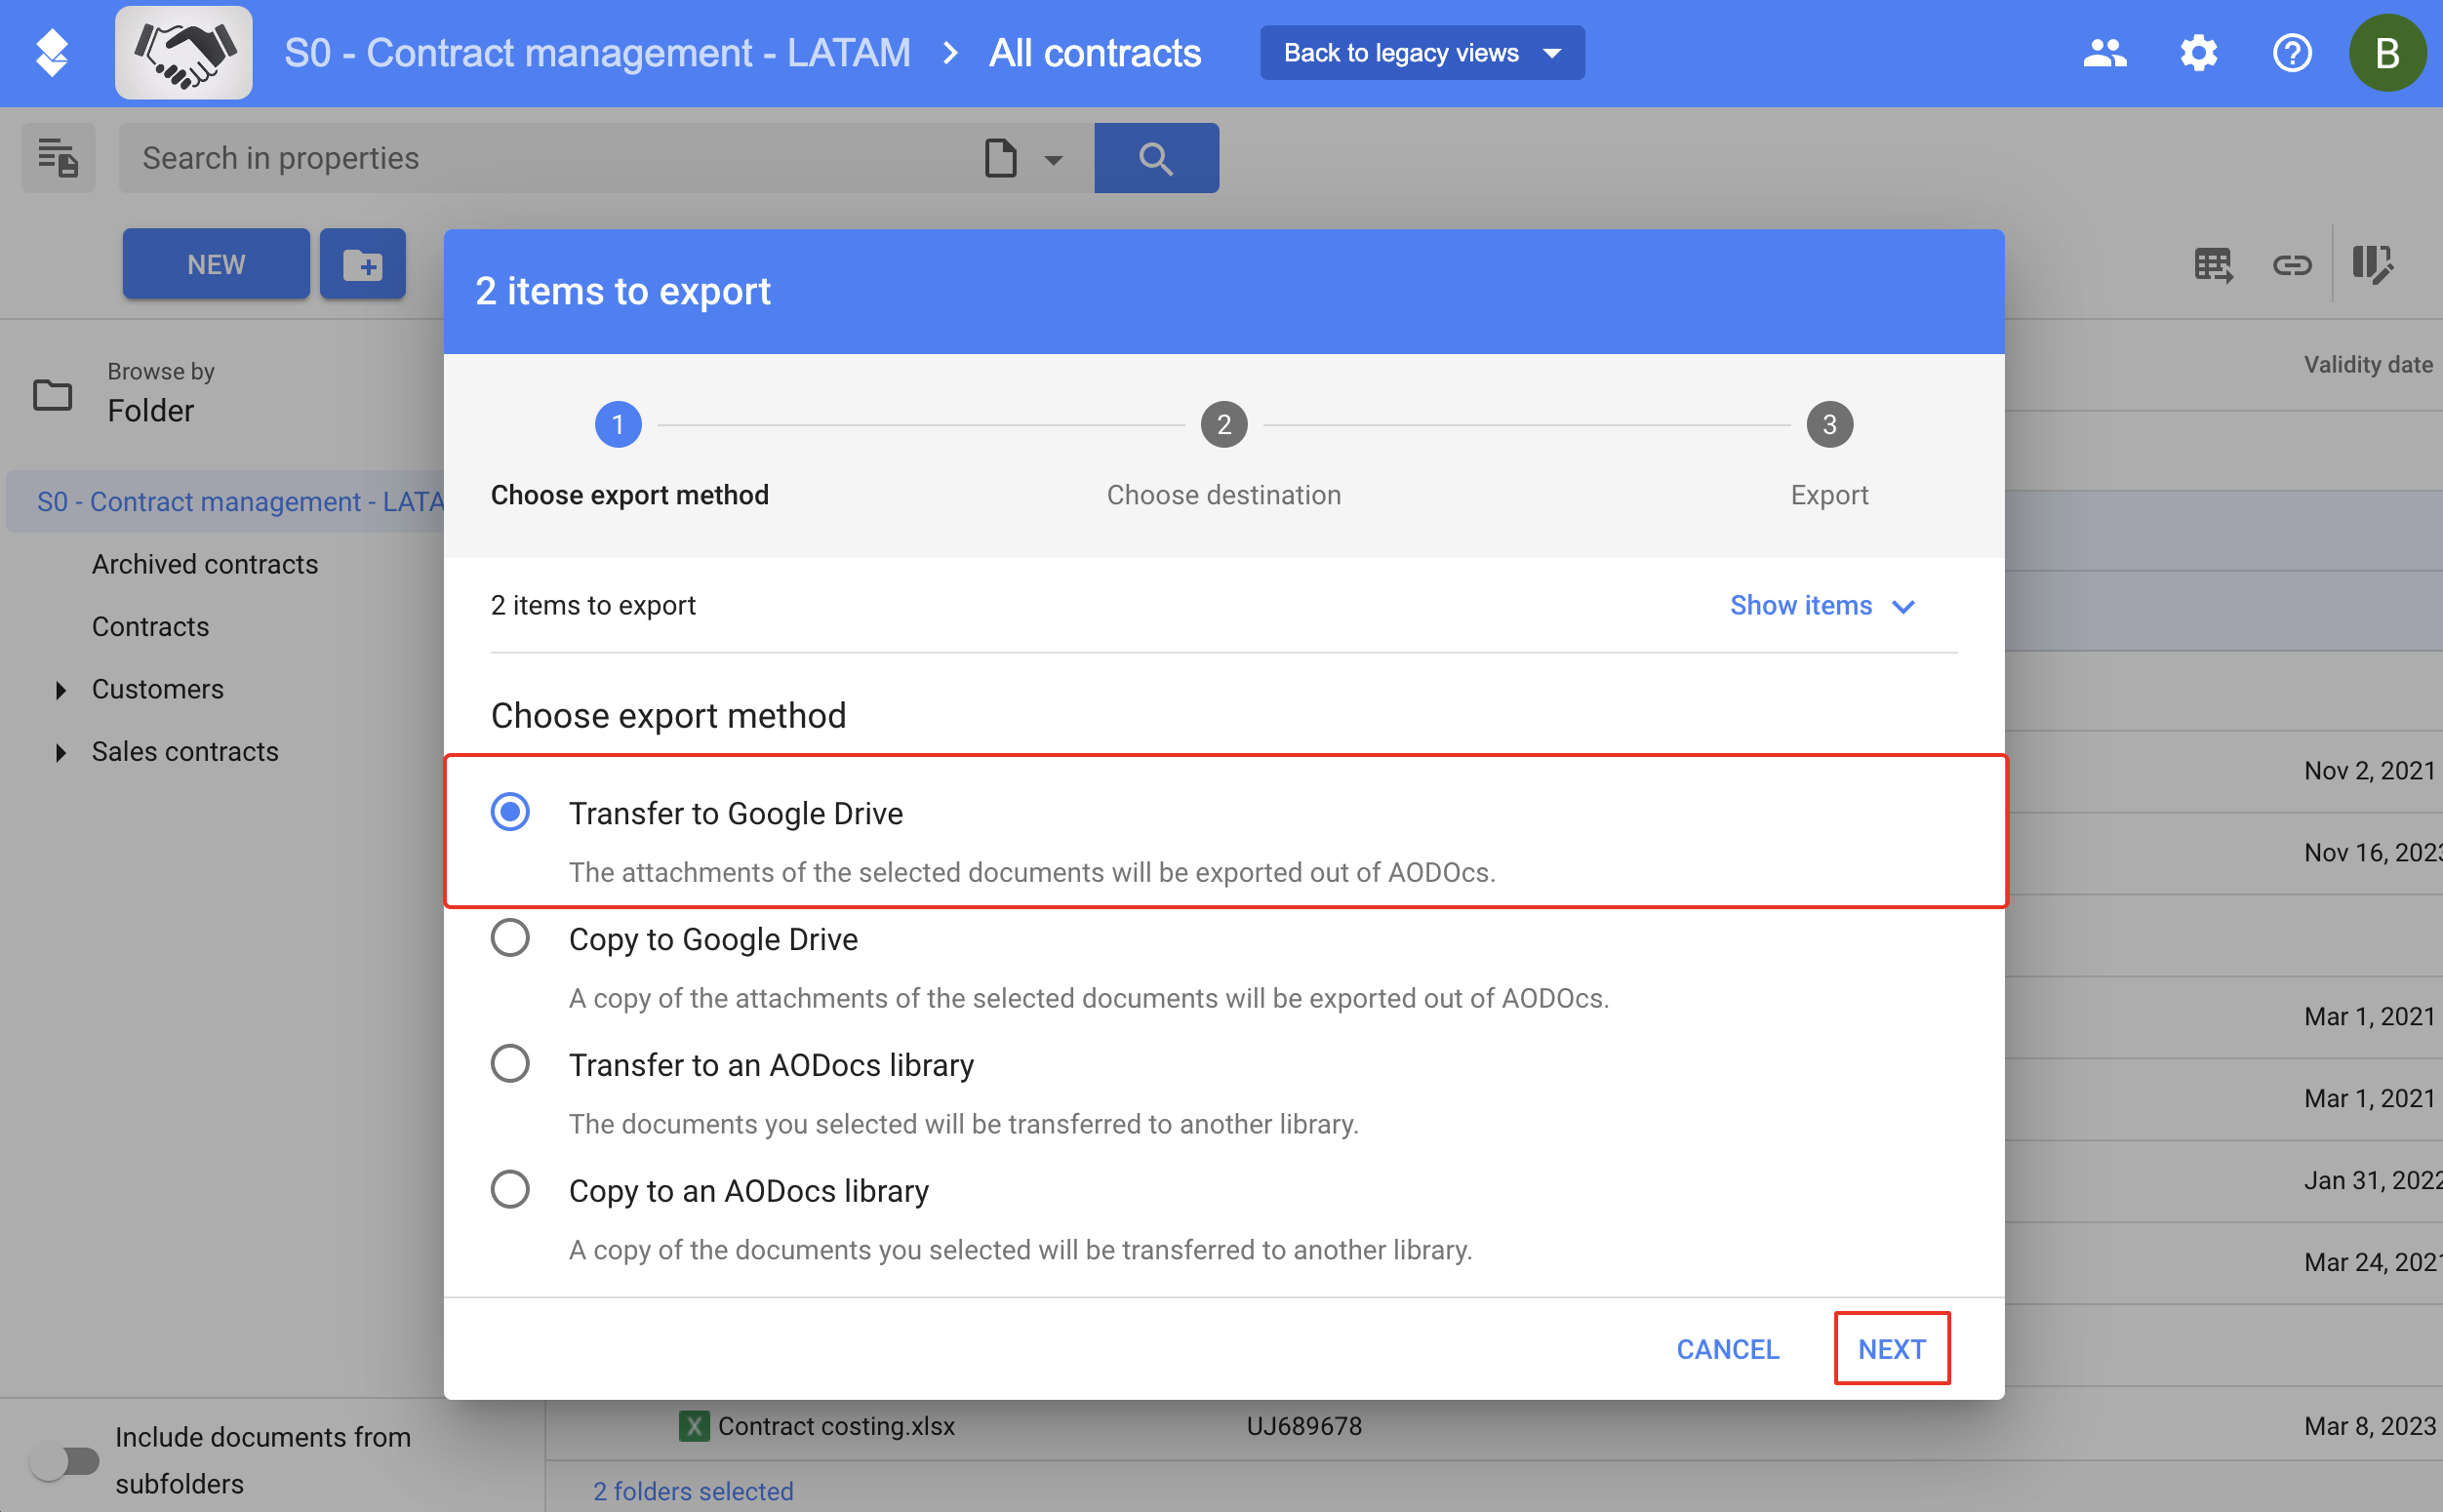The width and height of the screenshot is (2443, 1512).
Task: Toggle the browsing panel list icon
Action: point(58,158)
